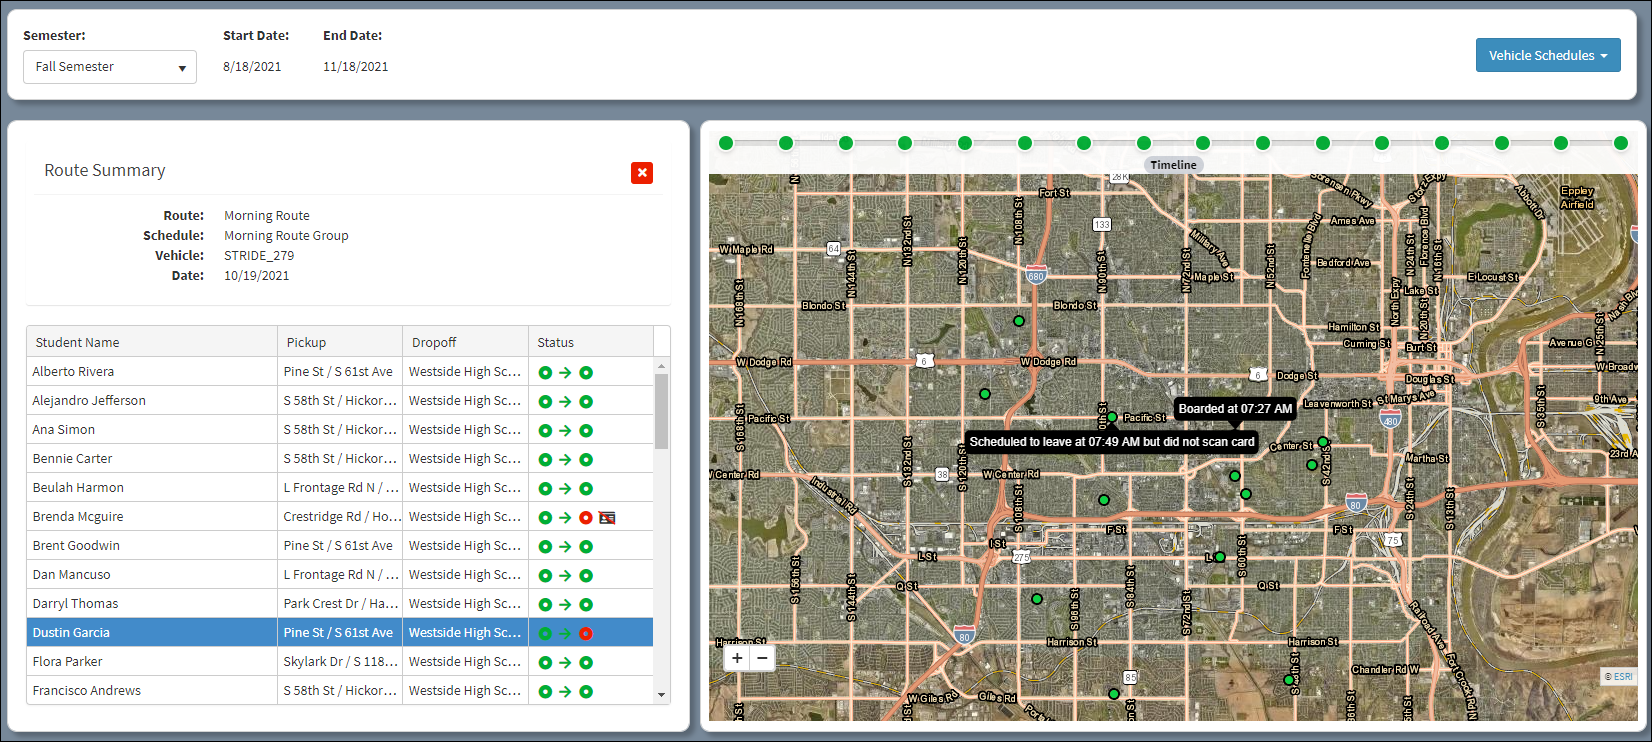Click green arrow status icon for Flora Parker
Screen dimensions: 1652x742
[565, 662]
